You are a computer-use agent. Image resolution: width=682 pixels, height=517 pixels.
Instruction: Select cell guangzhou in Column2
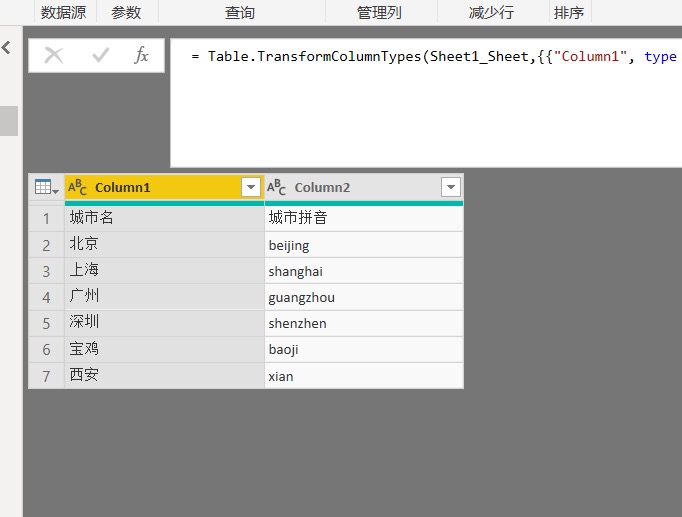coord(364,297)
